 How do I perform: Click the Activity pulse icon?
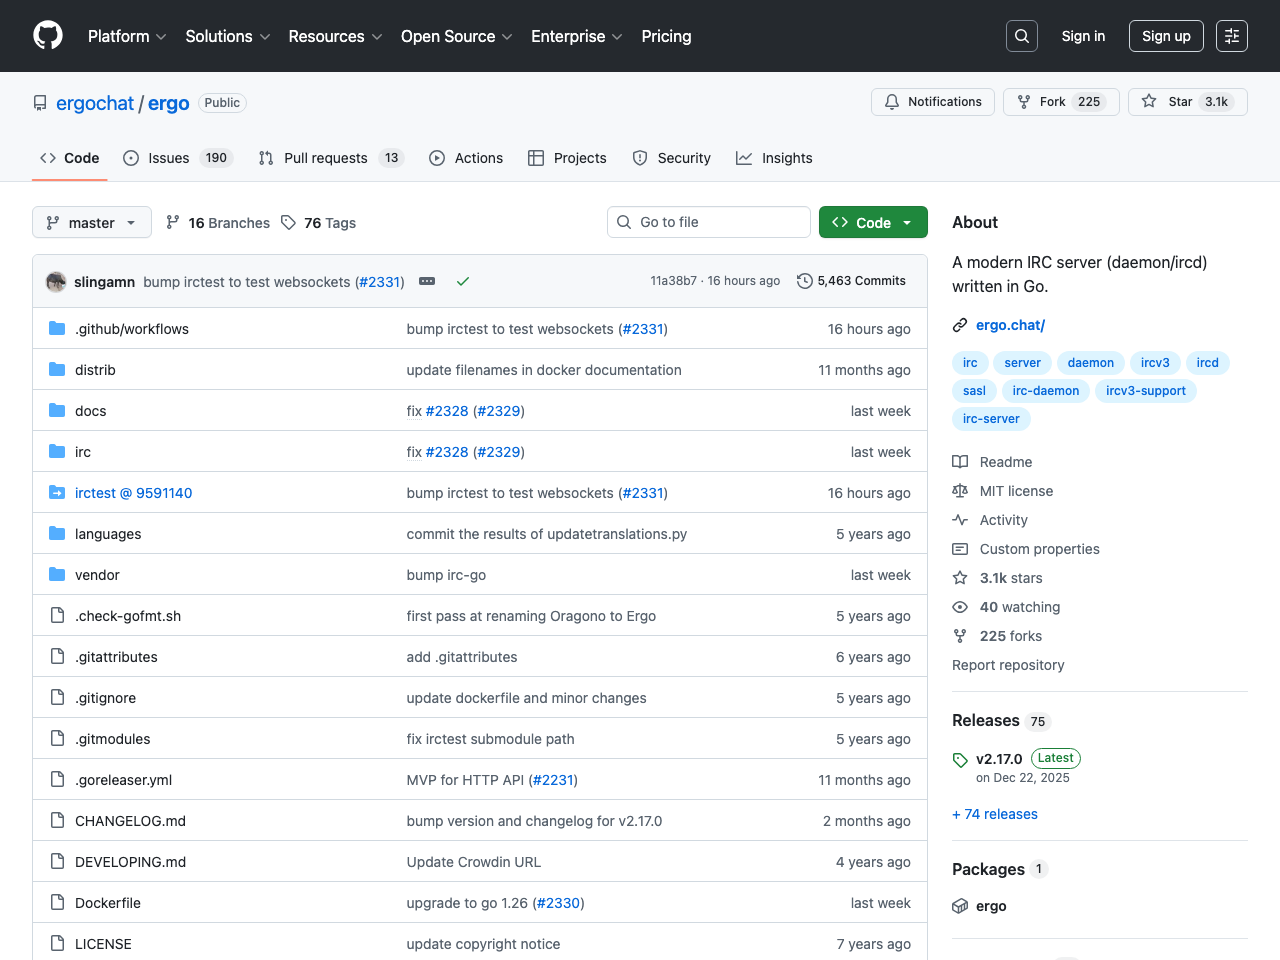point(960,519)
